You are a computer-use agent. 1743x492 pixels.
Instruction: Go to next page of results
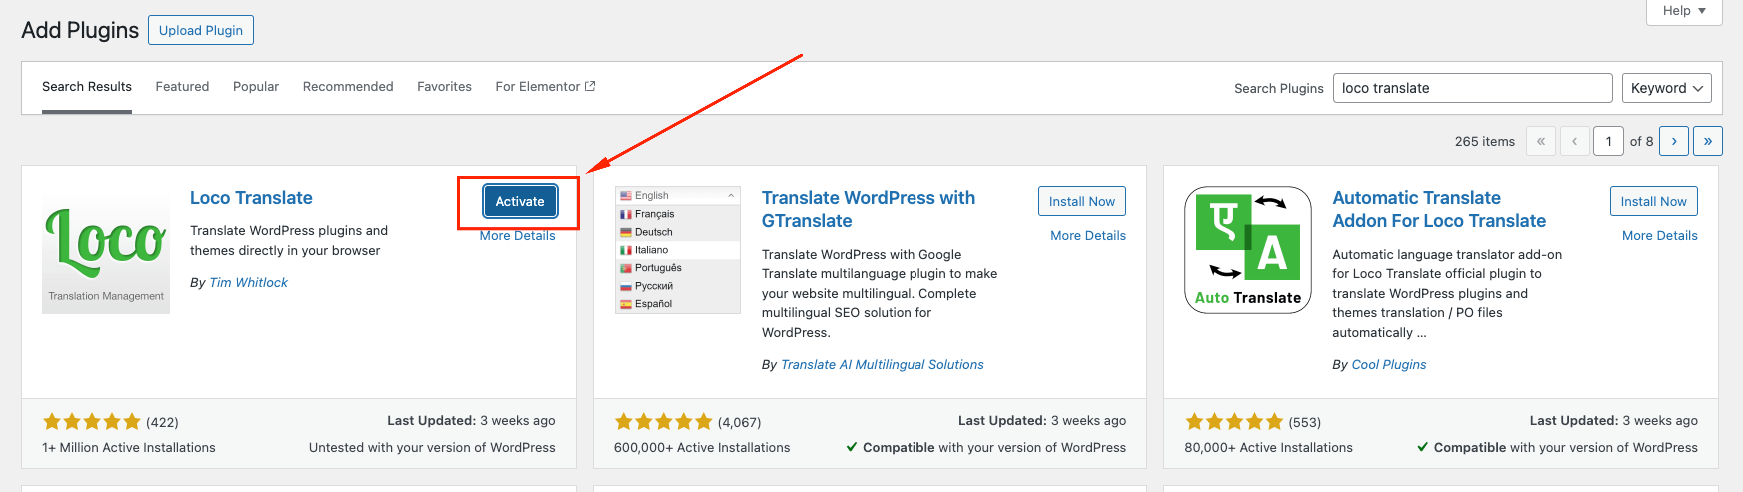[1674, 141]
